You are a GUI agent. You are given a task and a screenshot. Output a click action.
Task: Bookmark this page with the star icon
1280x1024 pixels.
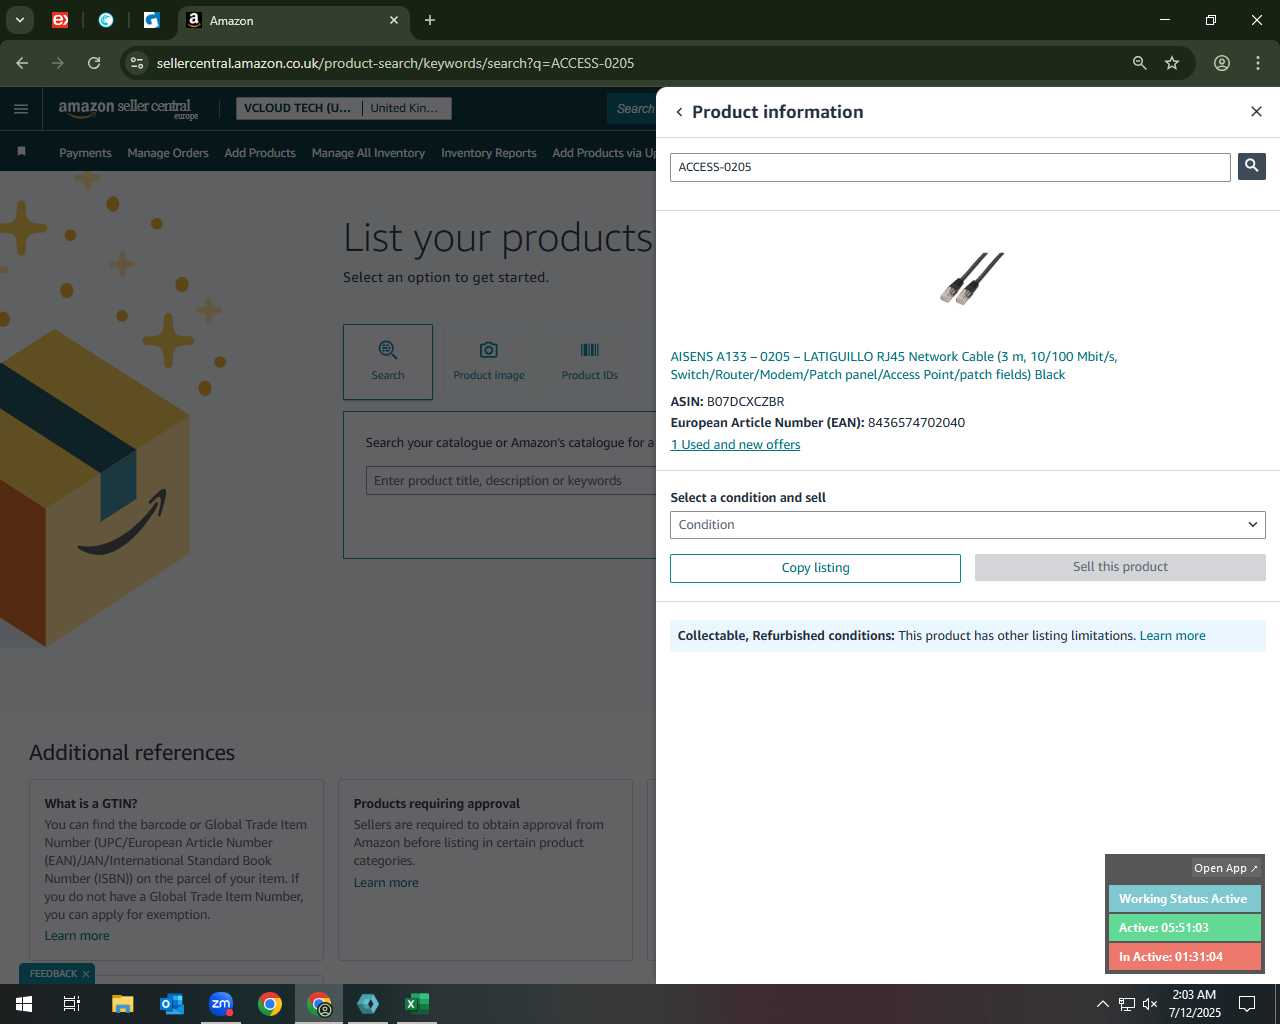1172,63
